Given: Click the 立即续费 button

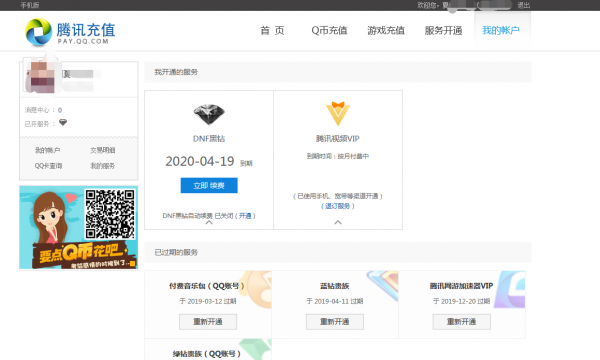Looking at the screenshot, I should [209, 186].
